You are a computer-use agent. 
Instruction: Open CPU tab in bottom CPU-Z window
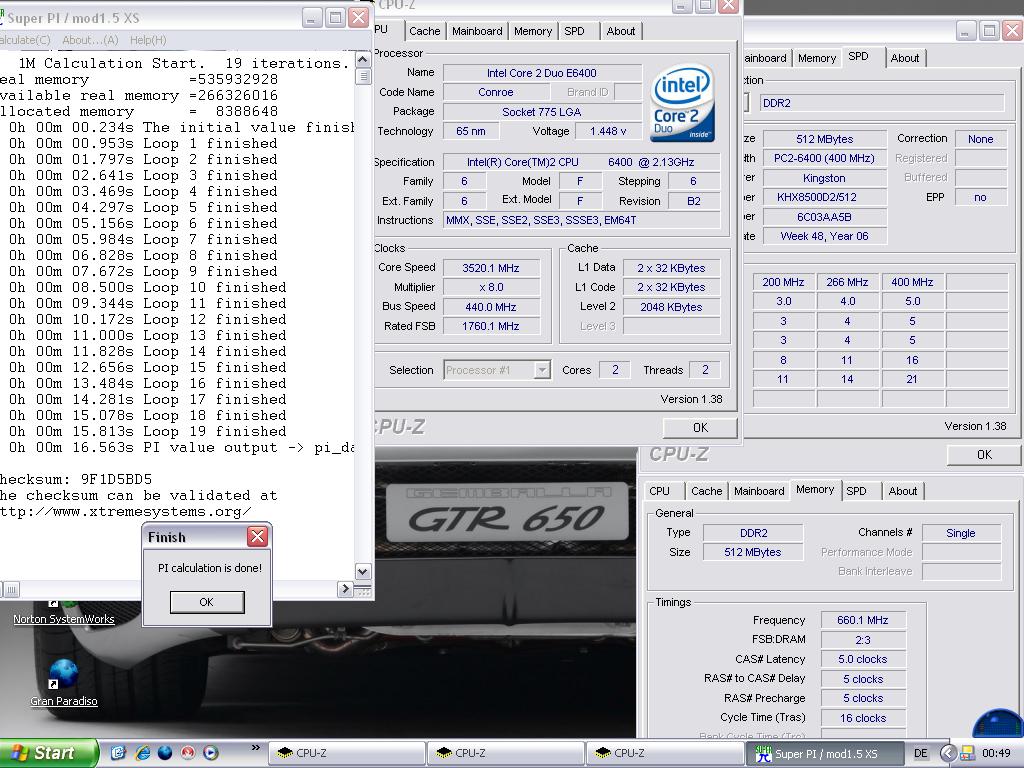point(660,491)
